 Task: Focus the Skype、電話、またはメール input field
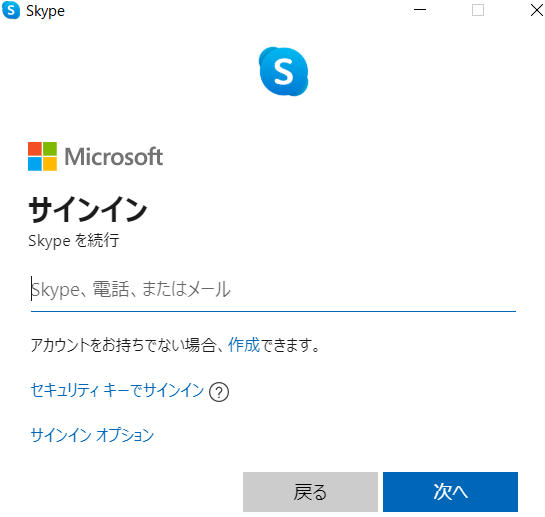[x=273, y=290]
